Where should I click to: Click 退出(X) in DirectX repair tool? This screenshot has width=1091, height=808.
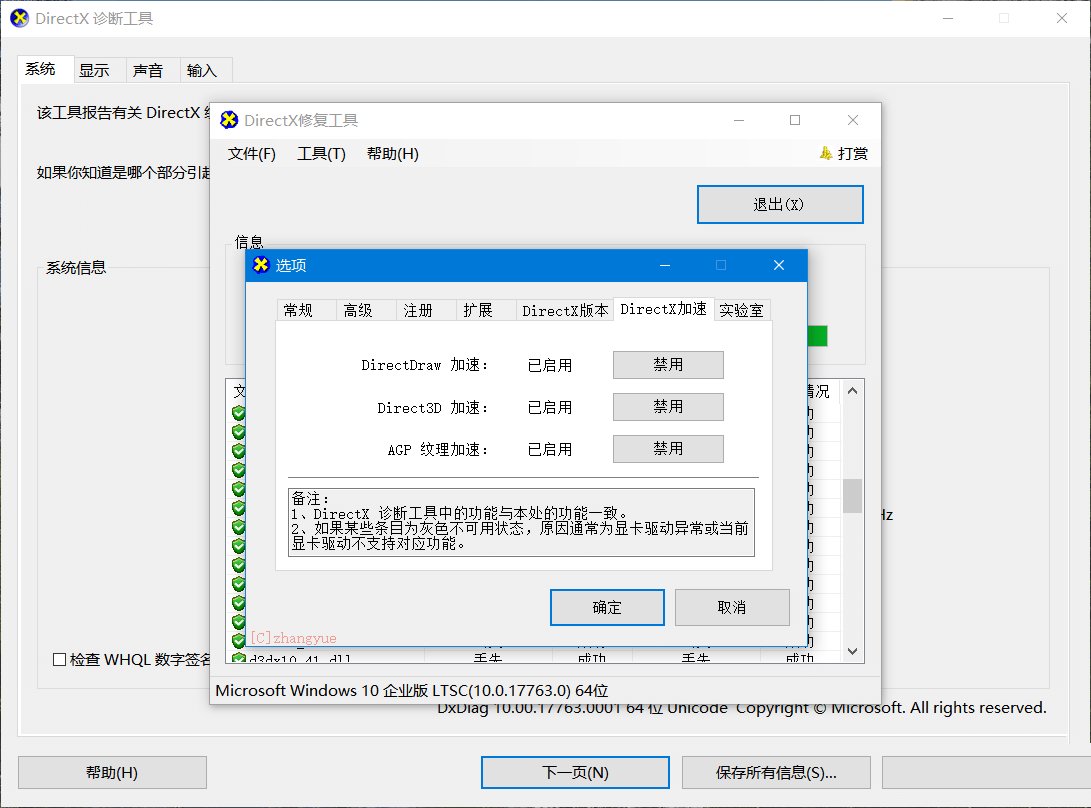coord(780,205)
